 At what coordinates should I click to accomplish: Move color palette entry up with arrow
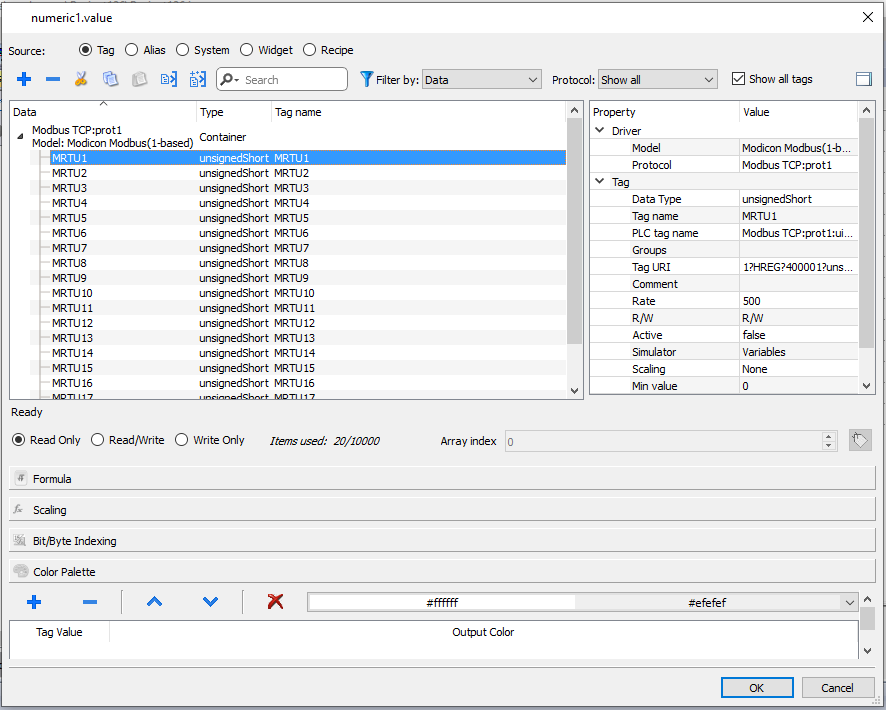(154, 602)
